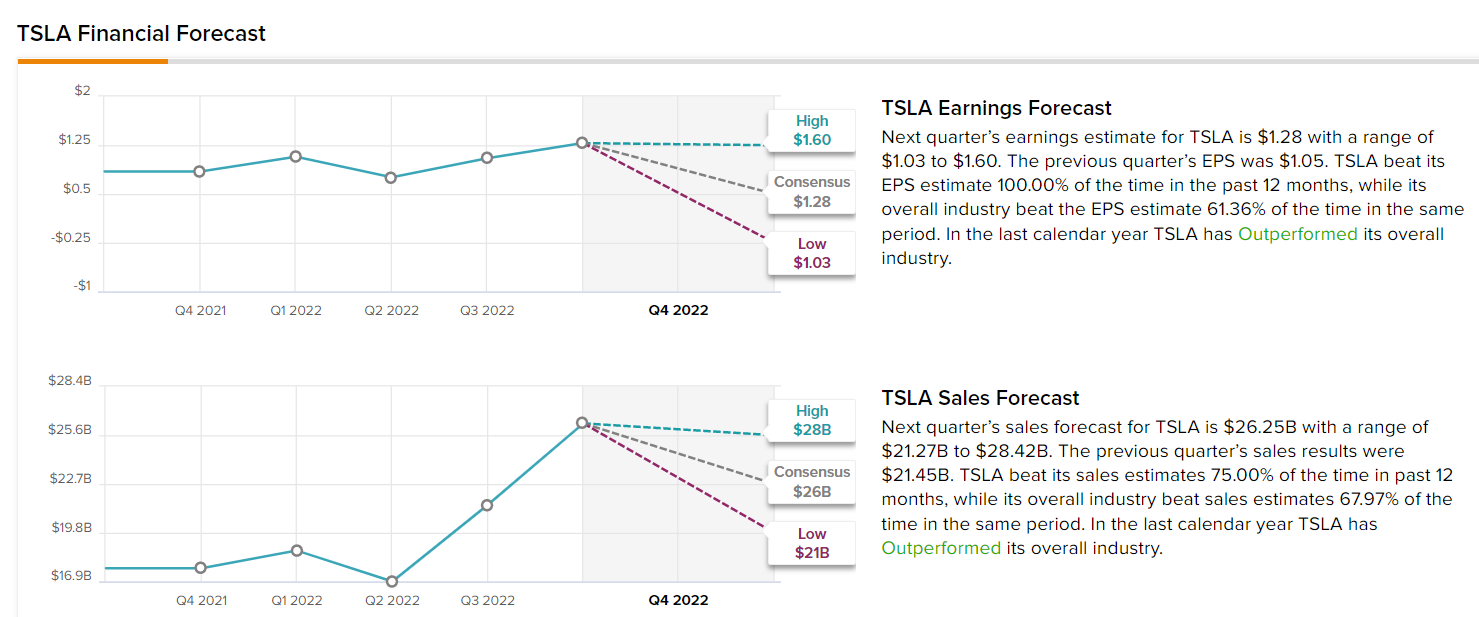
Task: Select the Q3 2022 sales data point
Action: pos(487,505)
